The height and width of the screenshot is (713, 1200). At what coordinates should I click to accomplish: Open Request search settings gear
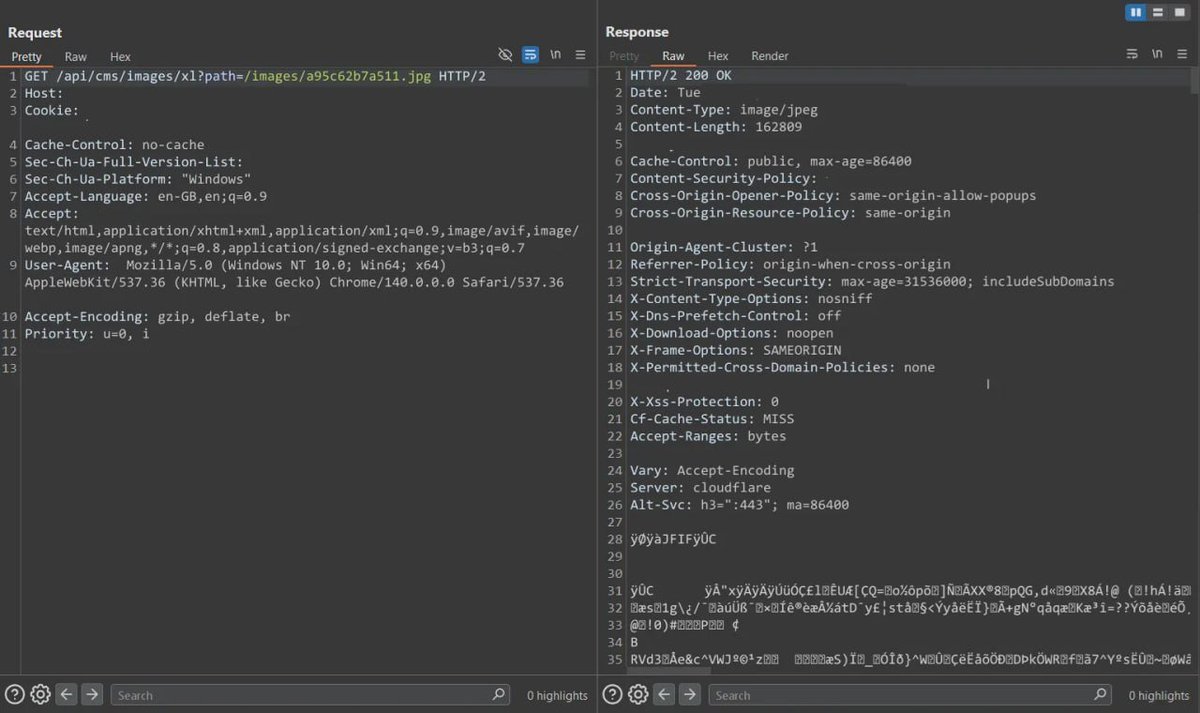[x=40, y=694]
